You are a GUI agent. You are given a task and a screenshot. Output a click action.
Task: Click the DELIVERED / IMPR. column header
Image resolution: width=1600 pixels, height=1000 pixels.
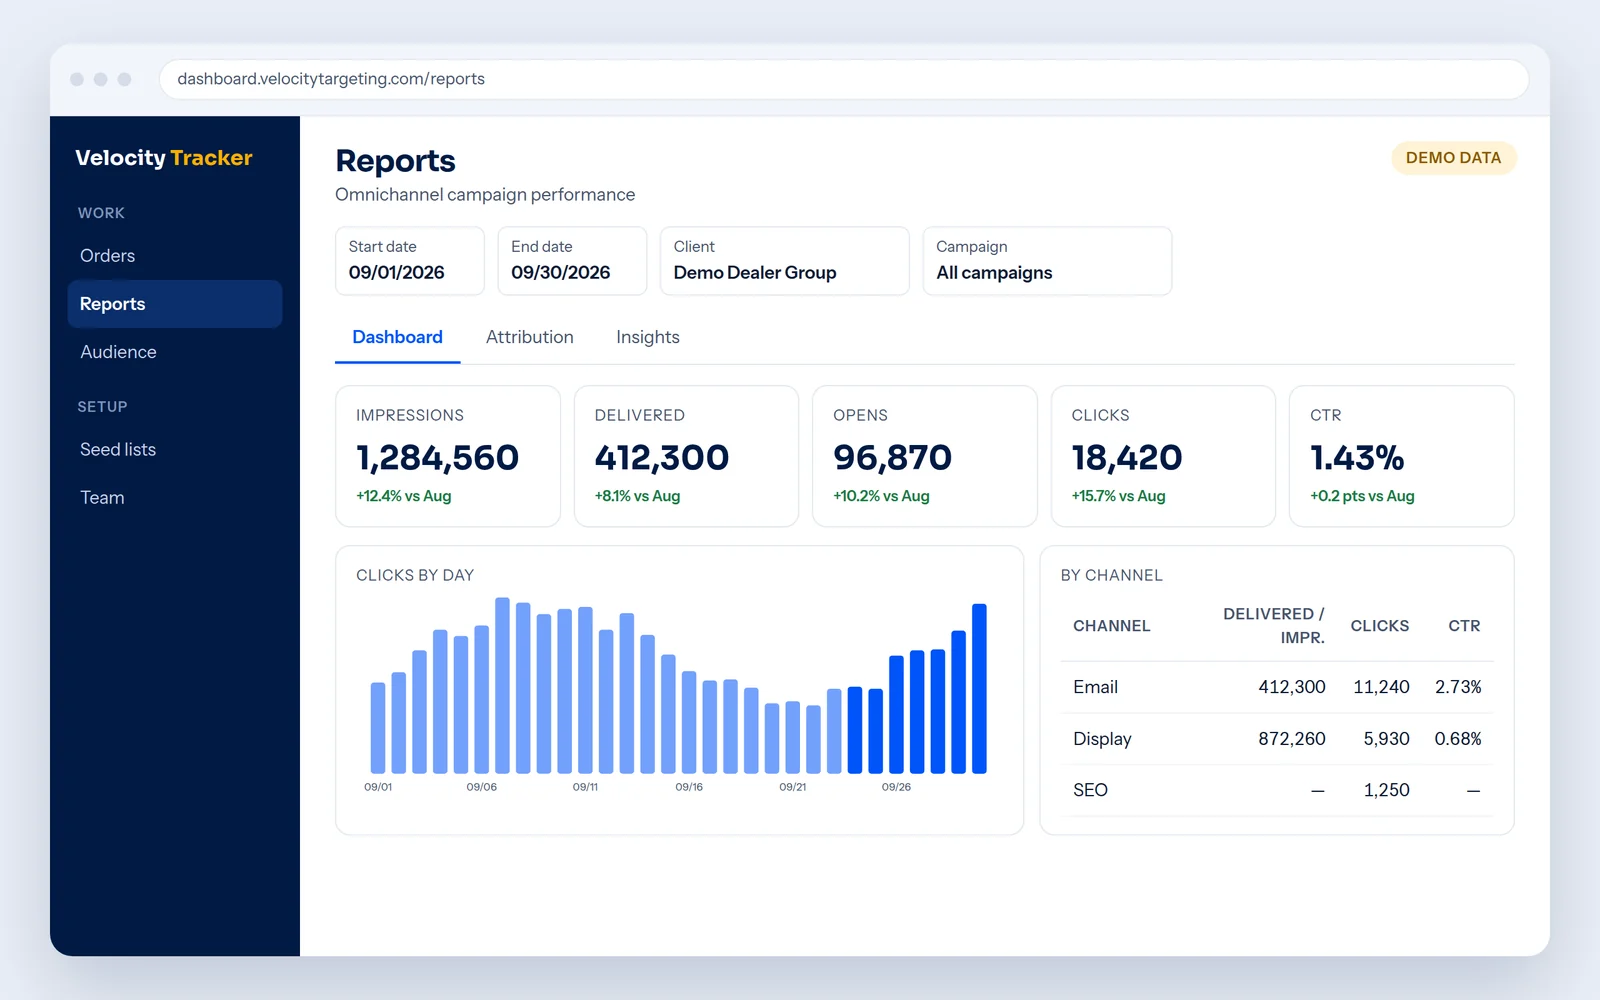(x=1273, y=626)
